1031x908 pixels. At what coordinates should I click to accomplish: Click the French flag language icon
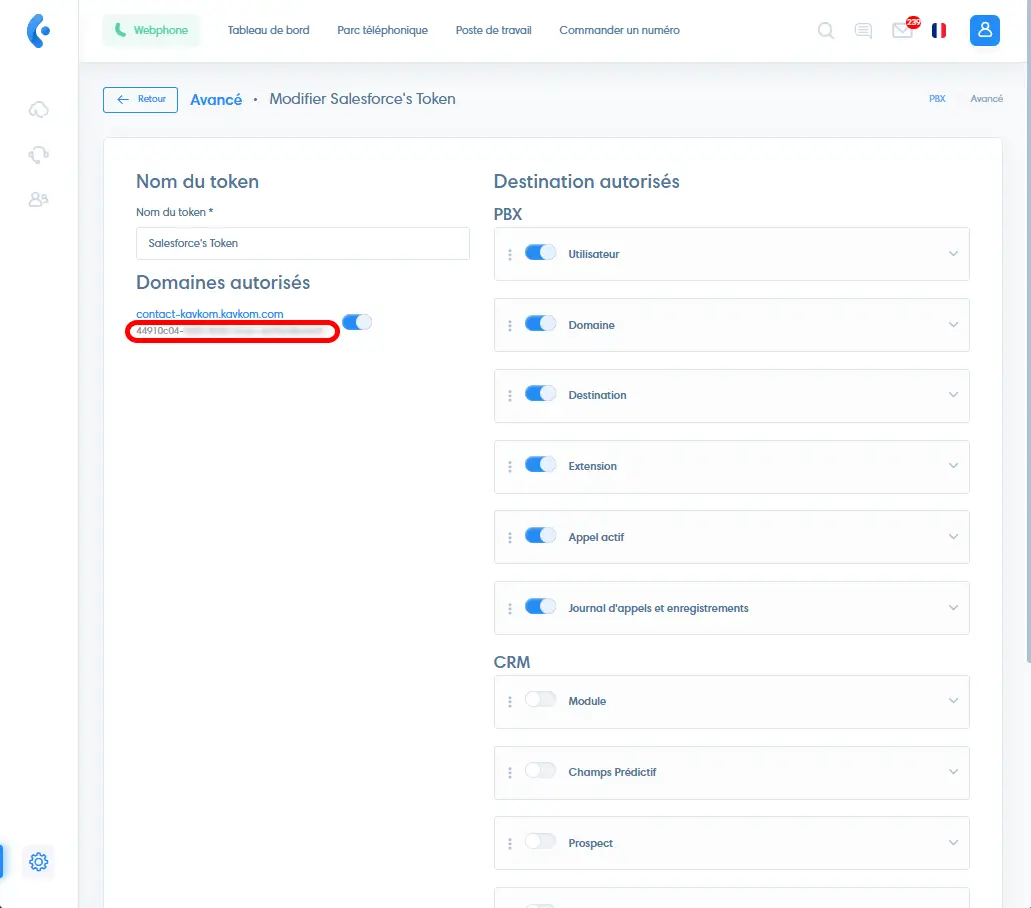pos(939,31)
